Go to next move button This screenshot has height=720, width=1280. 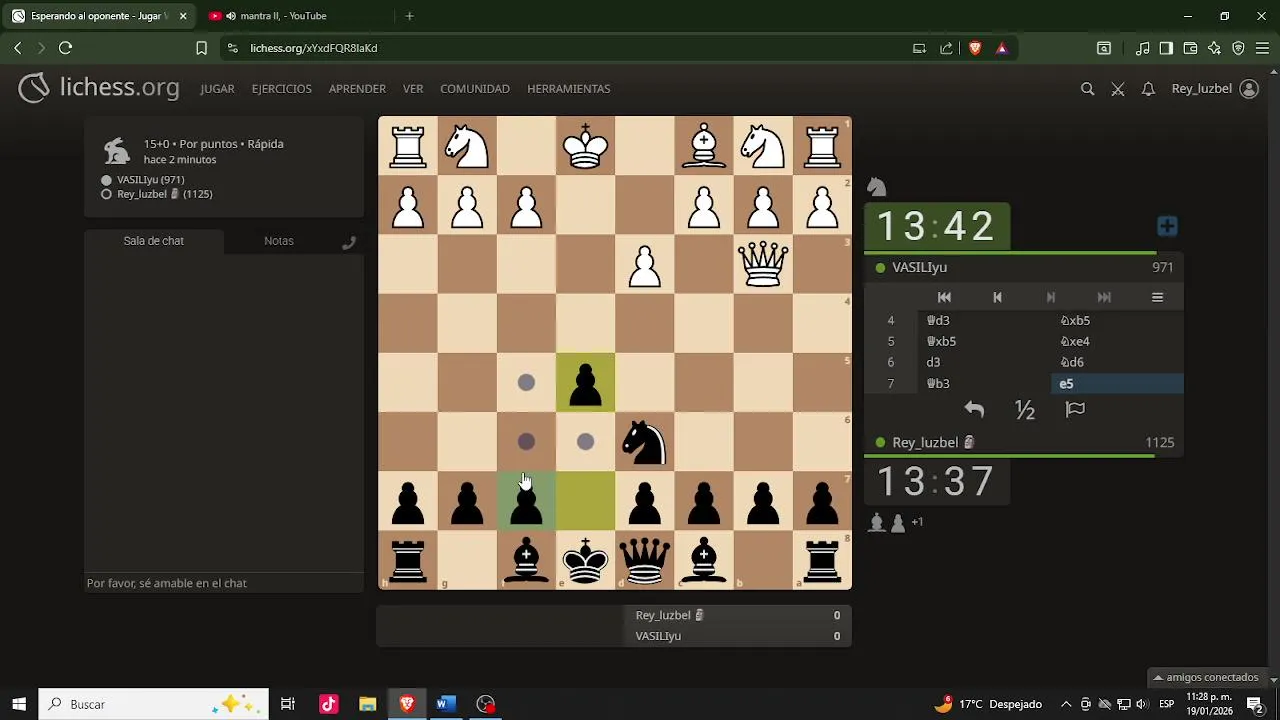pos(1050,297)
